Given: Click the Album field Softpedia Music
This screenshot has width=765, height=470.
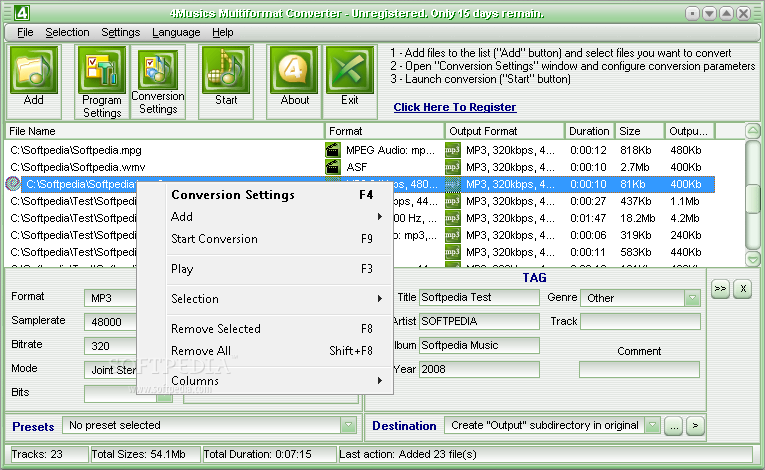Looking at the screenshot, I should click(479, 345).
